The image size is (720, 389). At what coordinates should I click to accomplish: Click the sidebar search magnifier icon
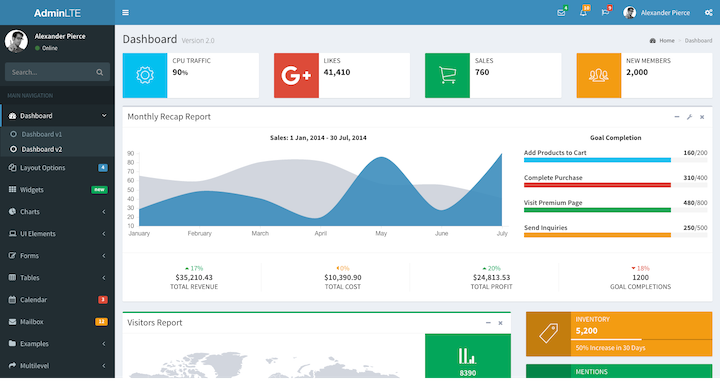100,72
